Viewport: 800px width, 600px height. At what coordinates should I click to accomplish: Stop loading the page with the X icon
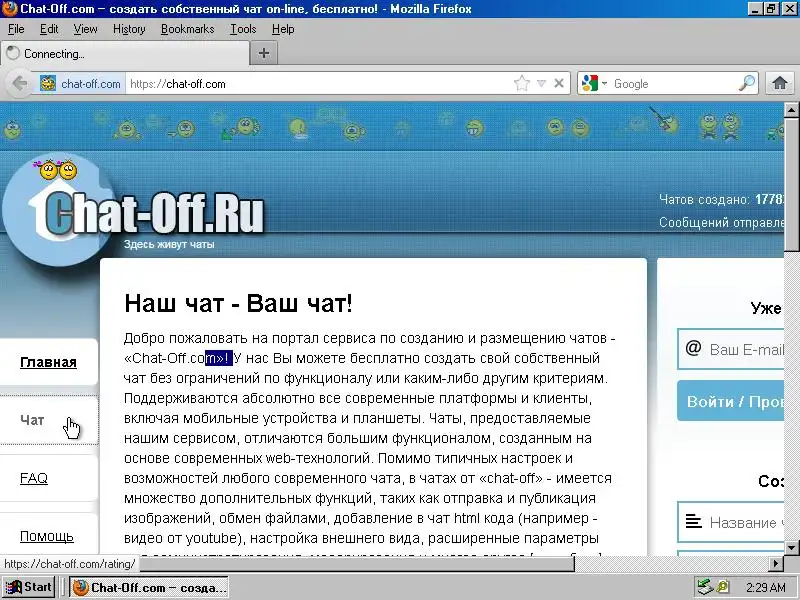pos(559,83)
